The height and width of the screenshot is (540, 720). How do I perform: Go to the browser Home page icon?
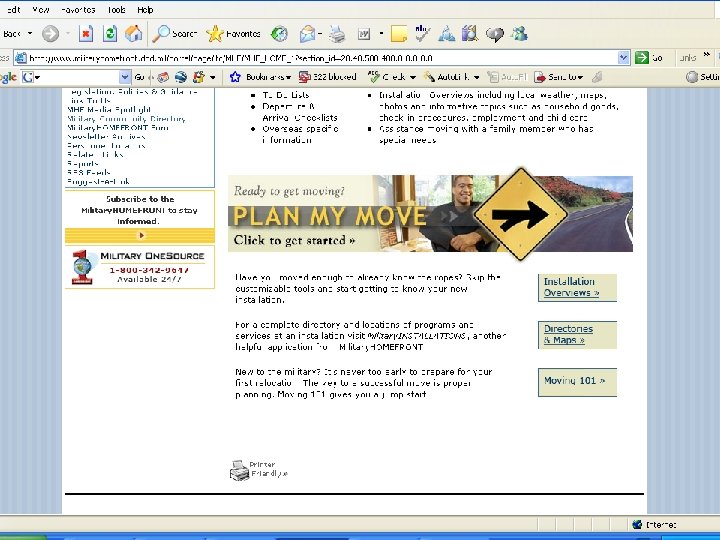tap(133, 34)
